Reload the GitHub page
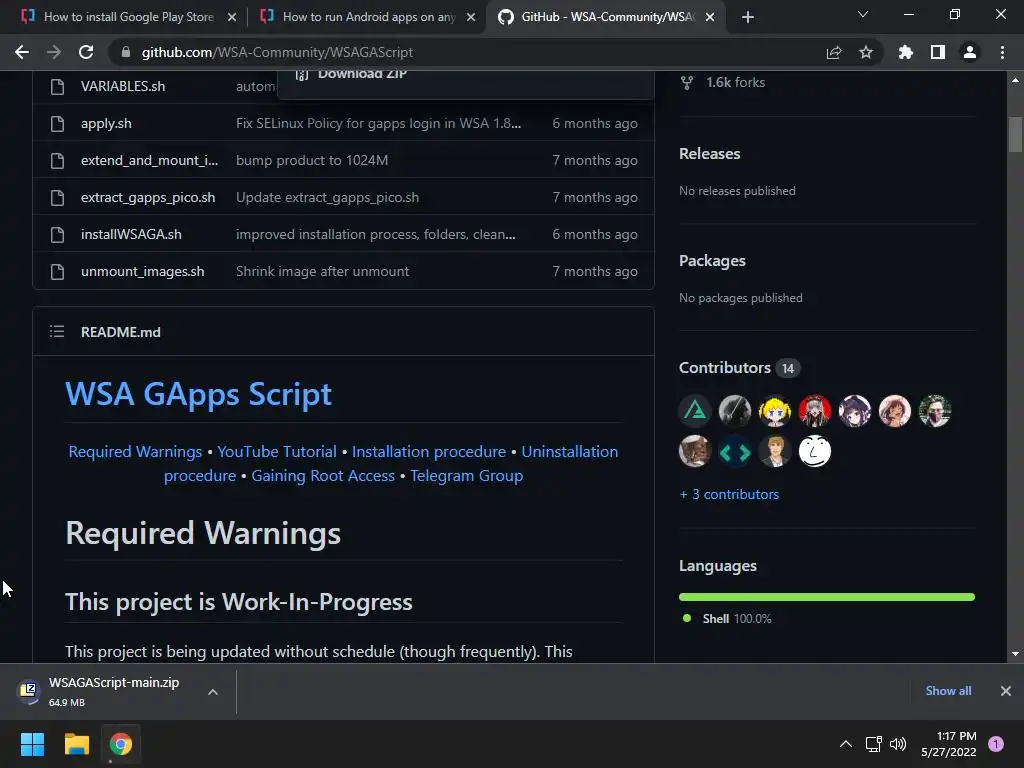Viewport: 1024px width, 768px height. click(86, 52)
